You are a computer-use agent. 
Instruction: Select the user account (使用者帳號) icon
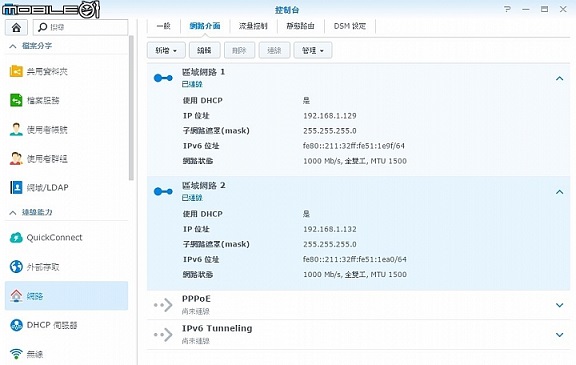point(16,129)
